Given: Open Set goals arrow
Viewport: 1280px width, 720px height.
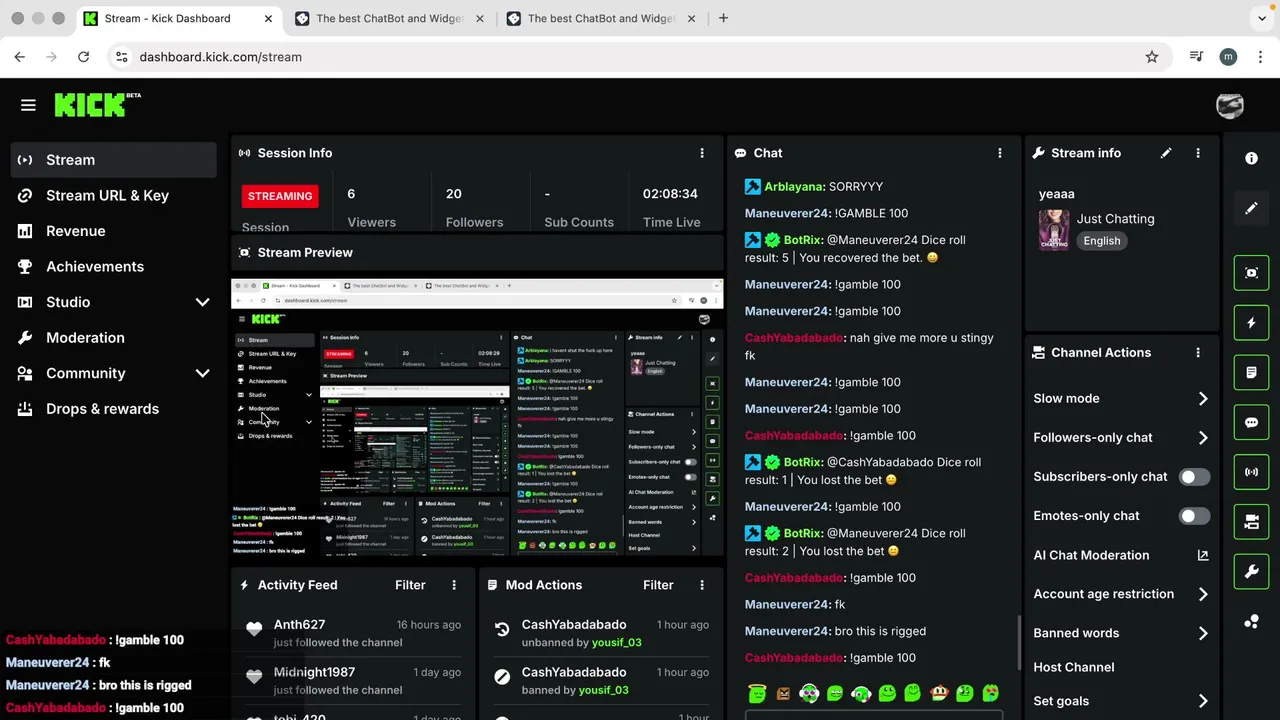Looking at the screenshot, I should 1203,701.
